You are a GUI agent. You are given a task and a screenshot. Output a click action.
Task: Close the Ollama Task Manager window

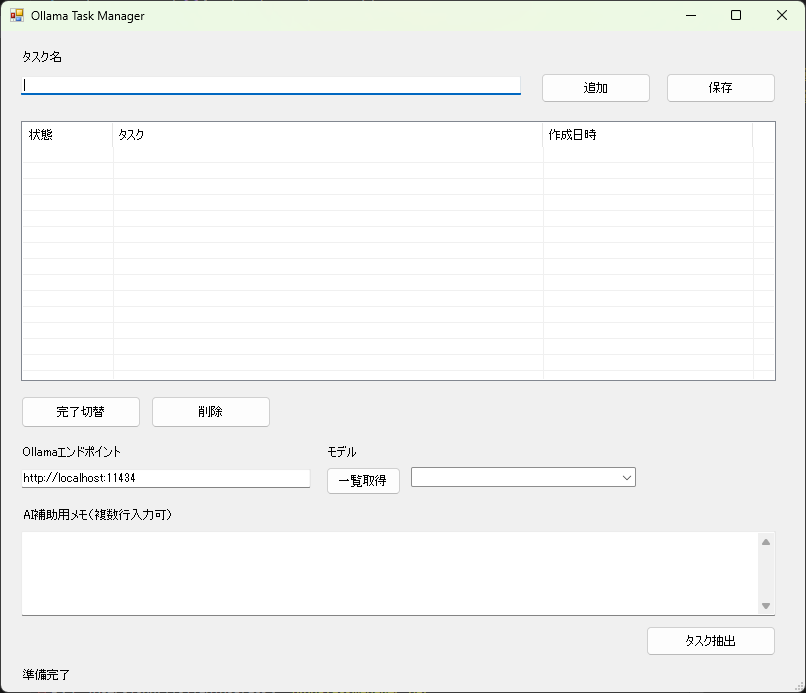tap(782, 16)
